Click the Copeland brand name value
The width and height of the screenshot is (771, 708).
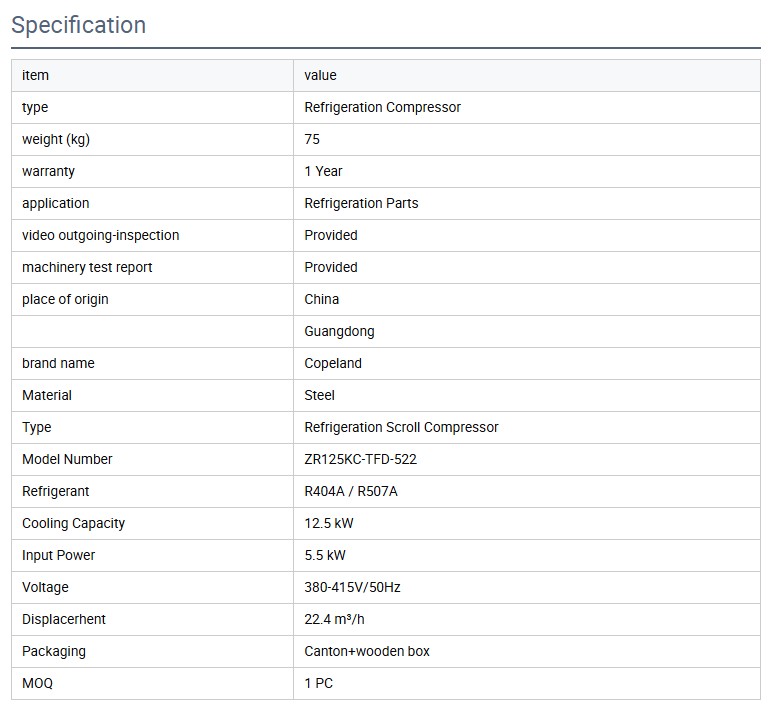click(x=333, y=363)
